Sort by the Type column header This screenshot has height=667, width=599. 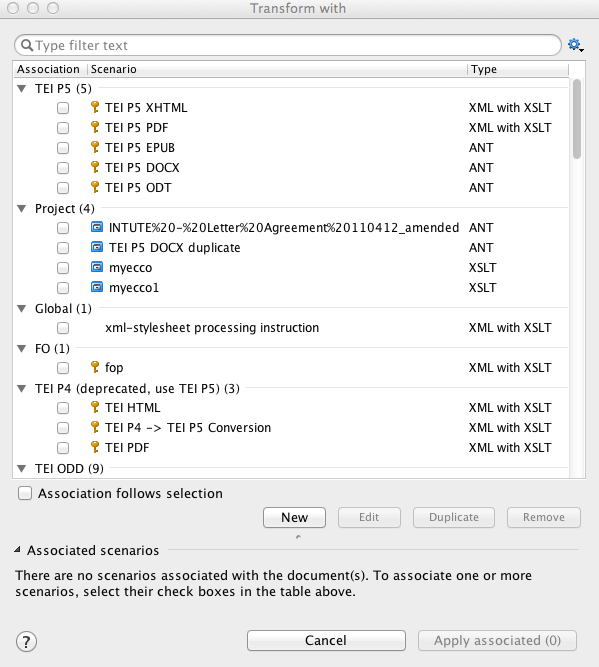tap(518, 69)
